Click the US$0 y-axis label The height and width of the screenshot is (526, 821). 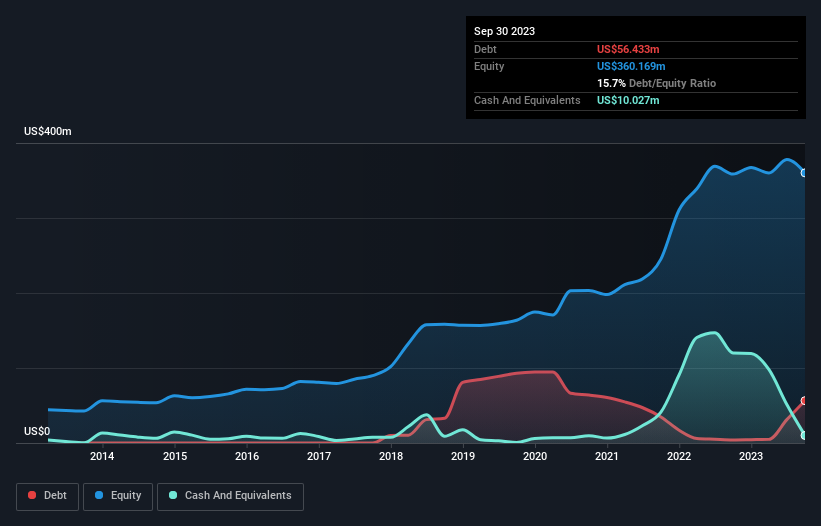coord(37,431)
